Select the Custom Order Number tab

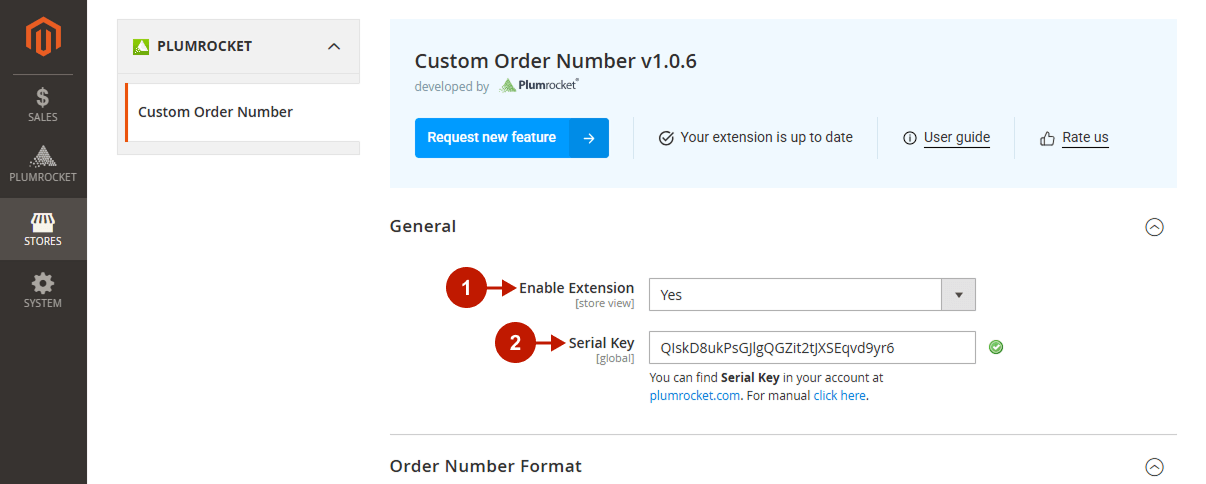(x=215, y=112)
